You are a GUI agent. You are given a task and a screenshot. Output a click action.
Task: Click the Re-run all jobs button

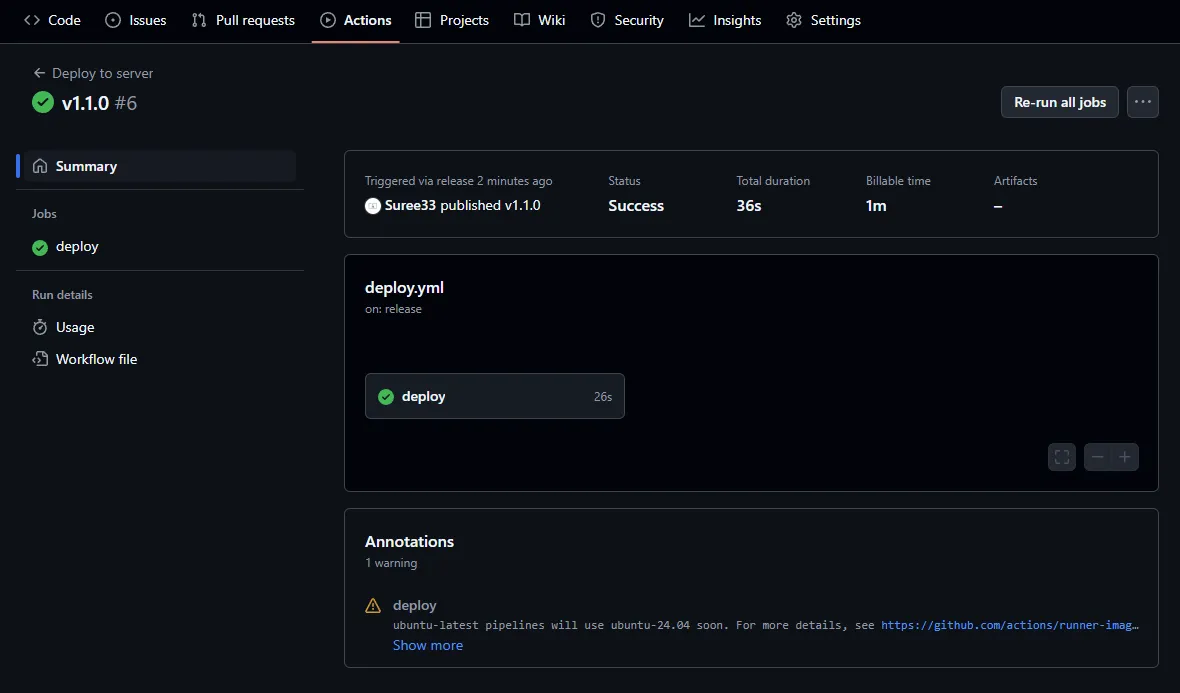pyautogui.click(x=1059, y=102)
